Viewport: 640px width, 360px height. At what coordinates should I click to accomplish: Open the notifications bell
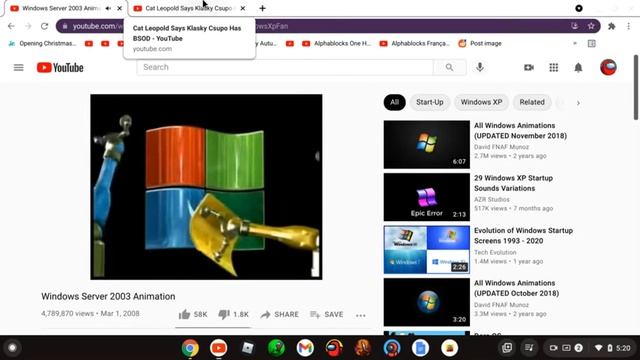coord(578,67)
